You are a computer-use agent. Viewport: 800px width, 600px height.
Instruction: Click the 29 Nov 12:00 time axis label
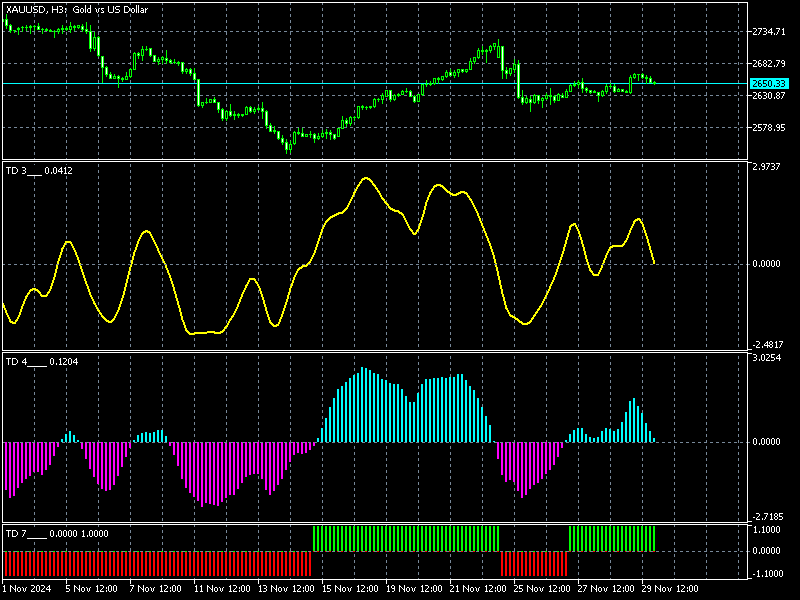[670, 589]
